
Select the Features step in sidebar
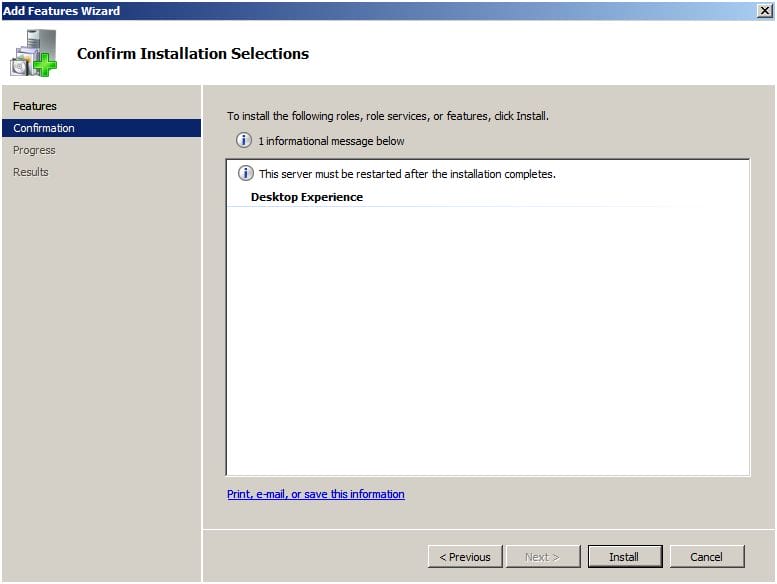coord(35,106)
